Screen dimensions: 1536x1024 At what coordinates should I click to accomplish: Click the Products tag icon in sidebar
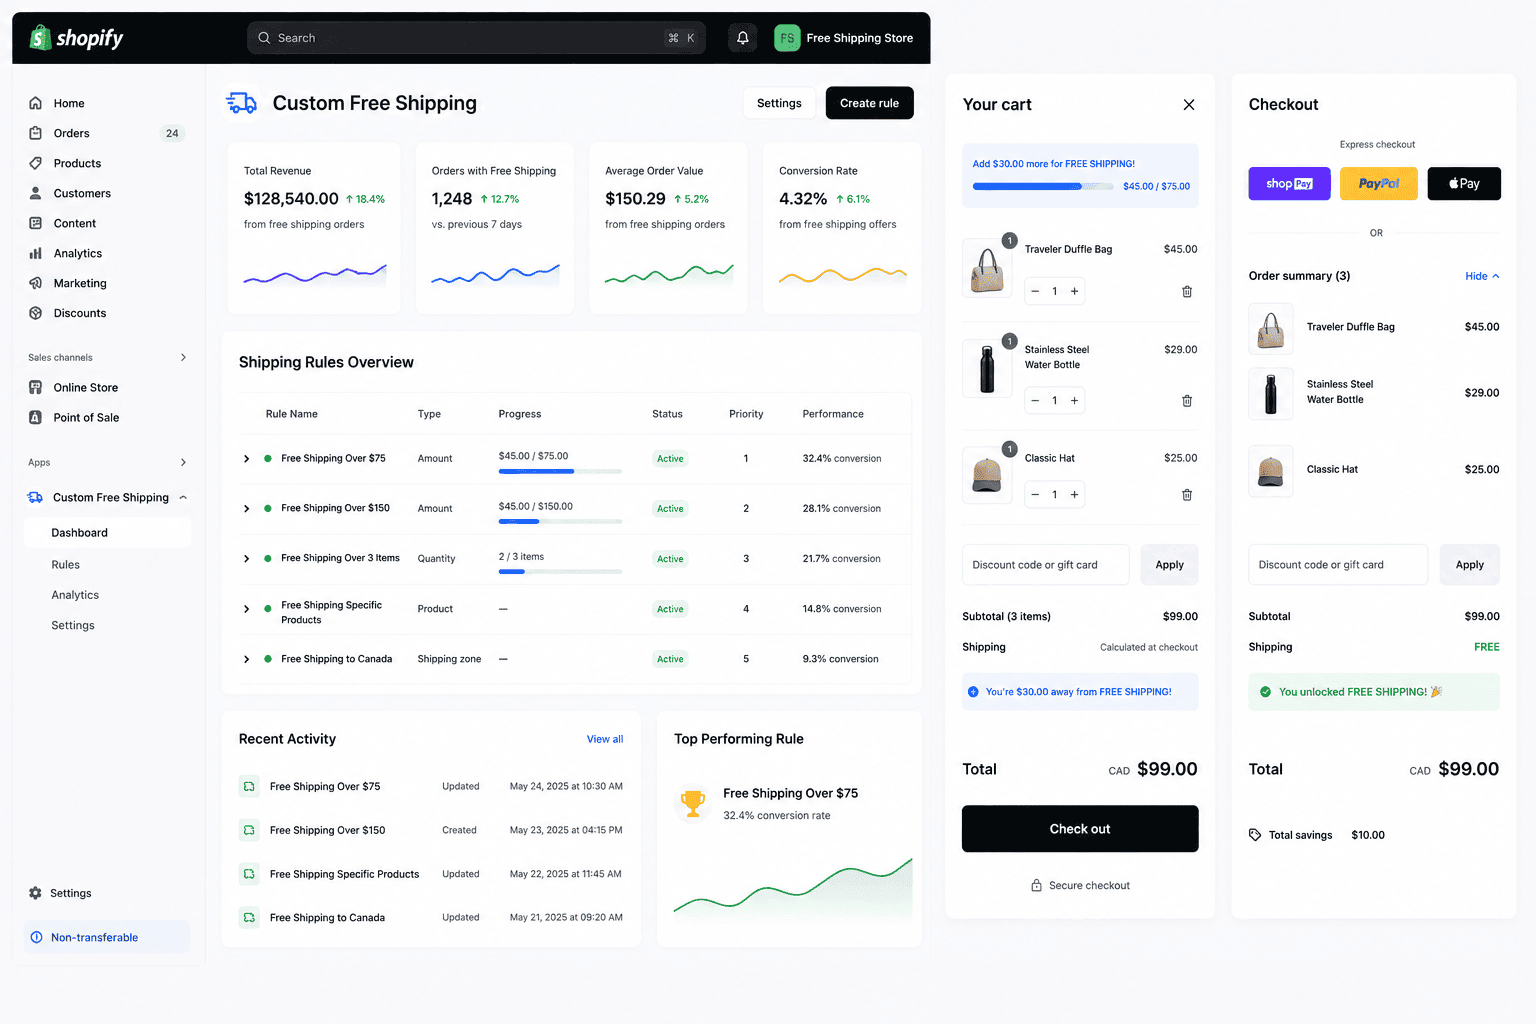36,163
